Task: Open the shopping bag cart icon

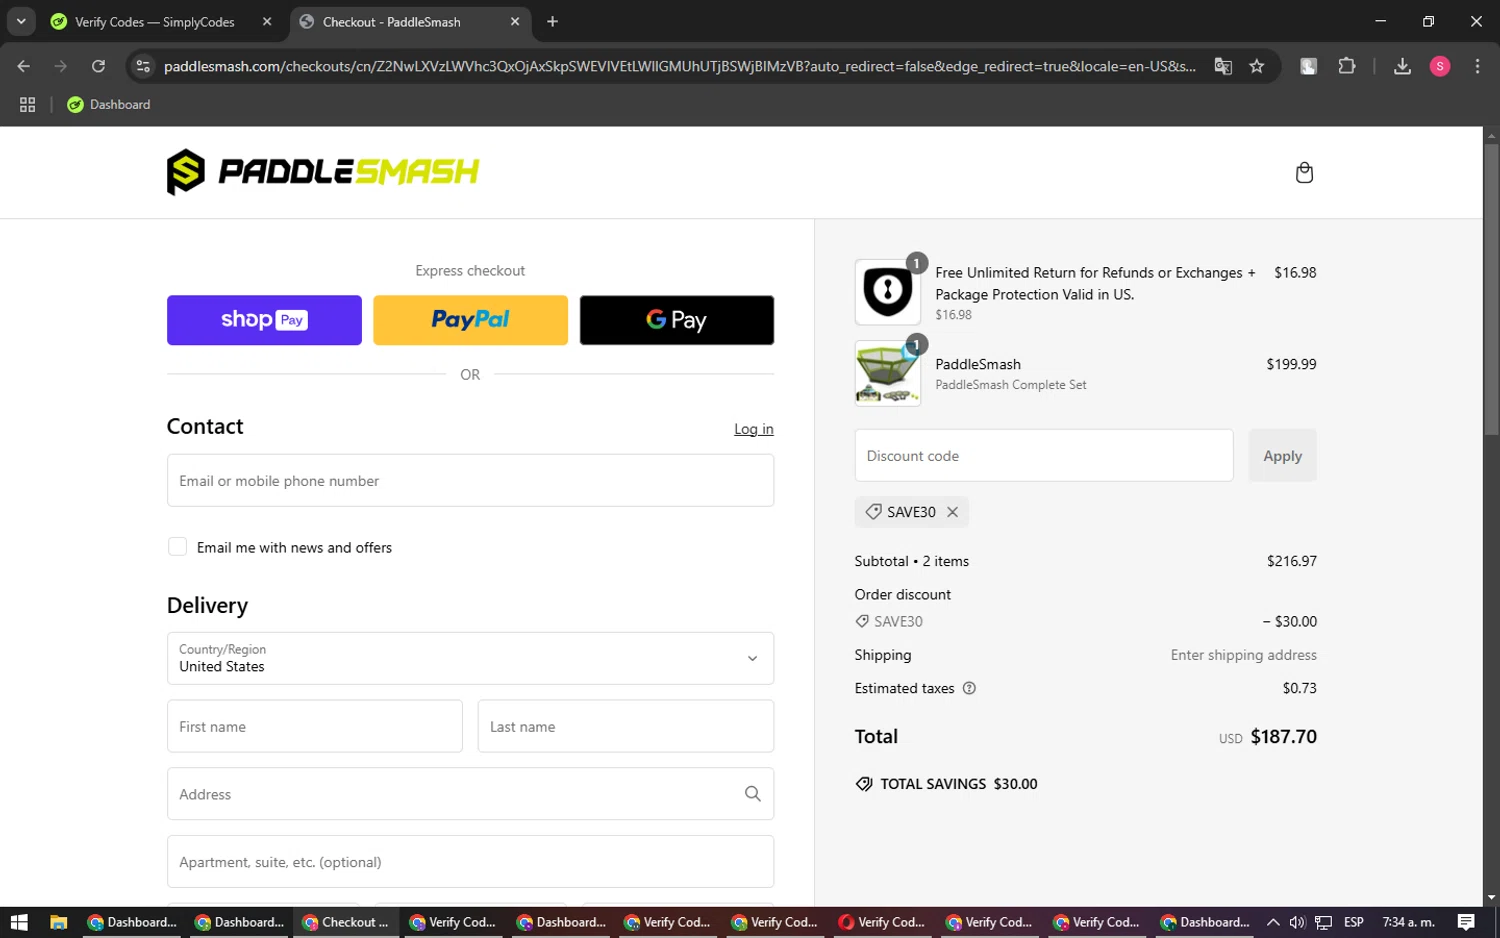Action: point(1304,172)
